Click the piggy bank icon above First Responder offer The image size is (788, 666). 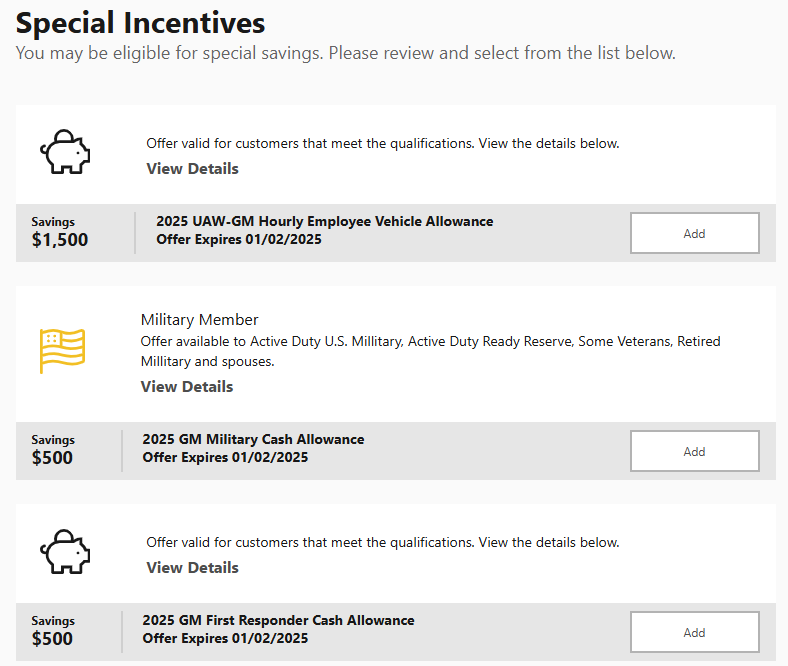(65, 550)
